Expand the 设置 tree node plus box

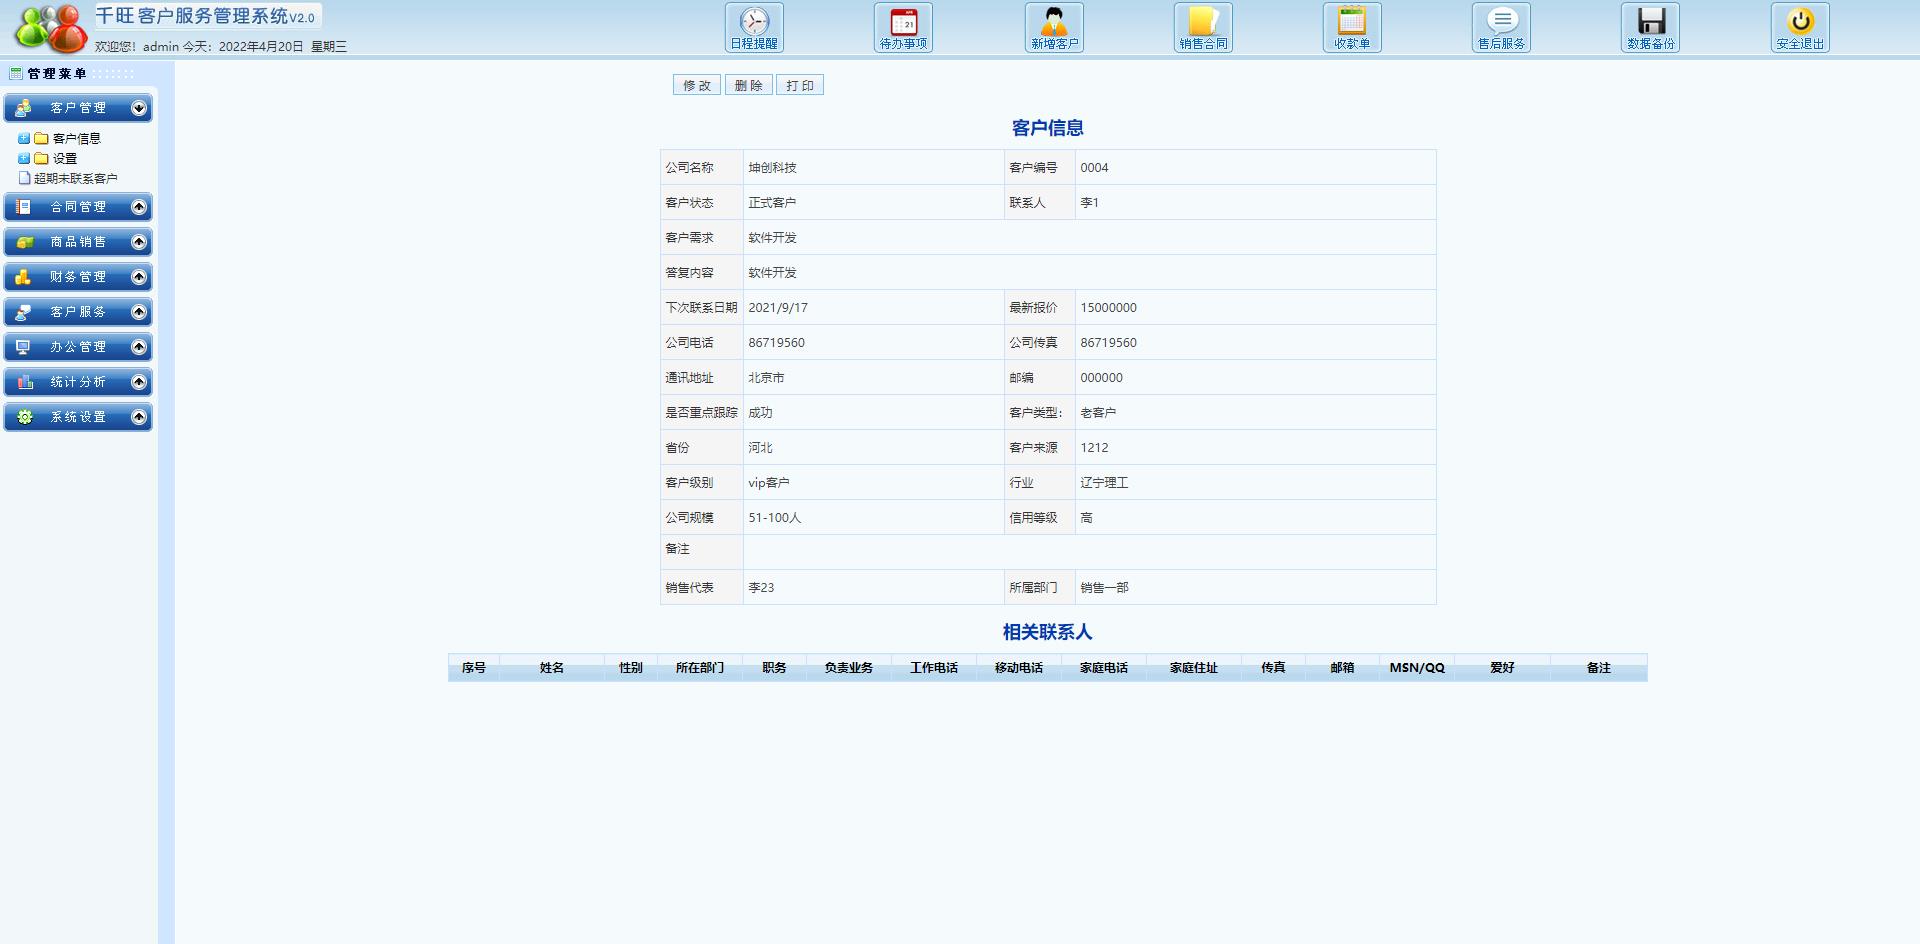tap(24, 158)
